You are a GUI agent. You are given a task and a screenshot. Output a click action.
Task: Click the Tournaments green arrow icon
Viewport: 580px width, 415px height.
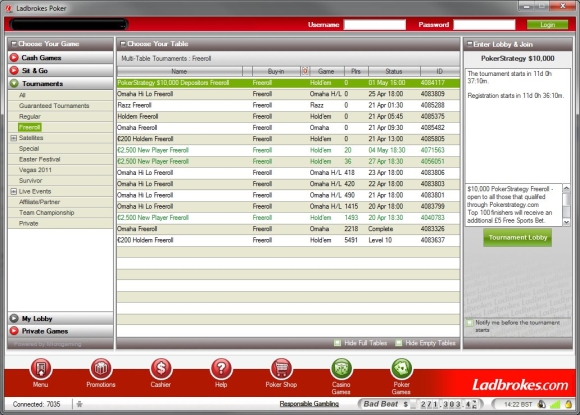coord(14,83)
